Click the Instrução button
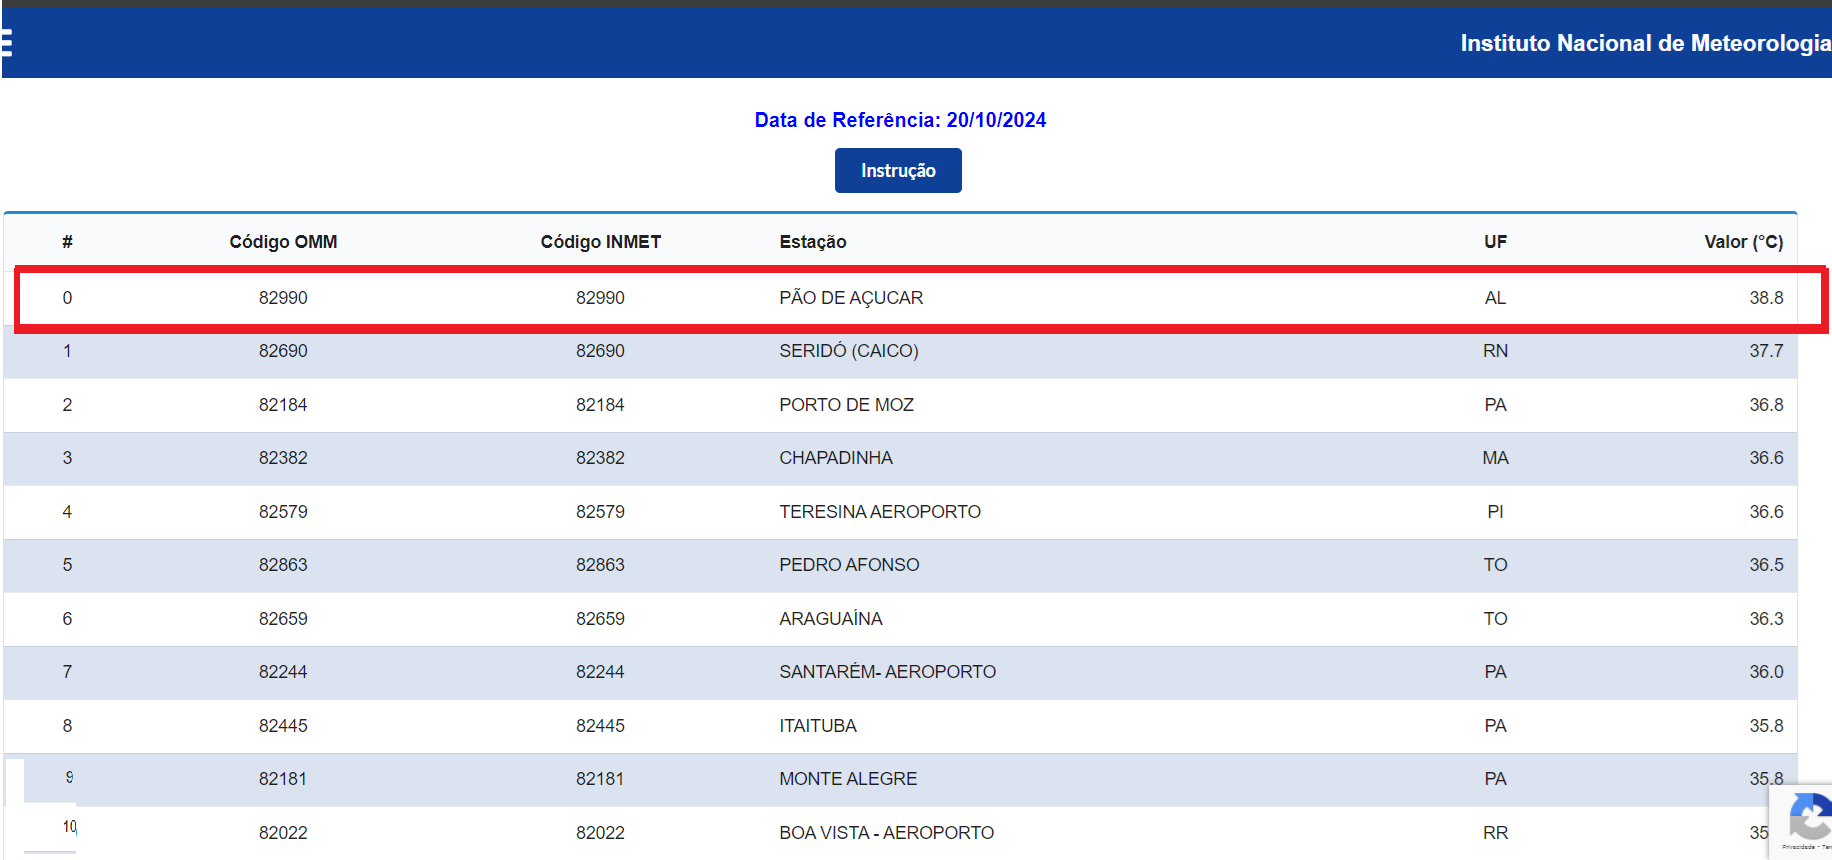The image size is (1832, 860). coord(898,171)
